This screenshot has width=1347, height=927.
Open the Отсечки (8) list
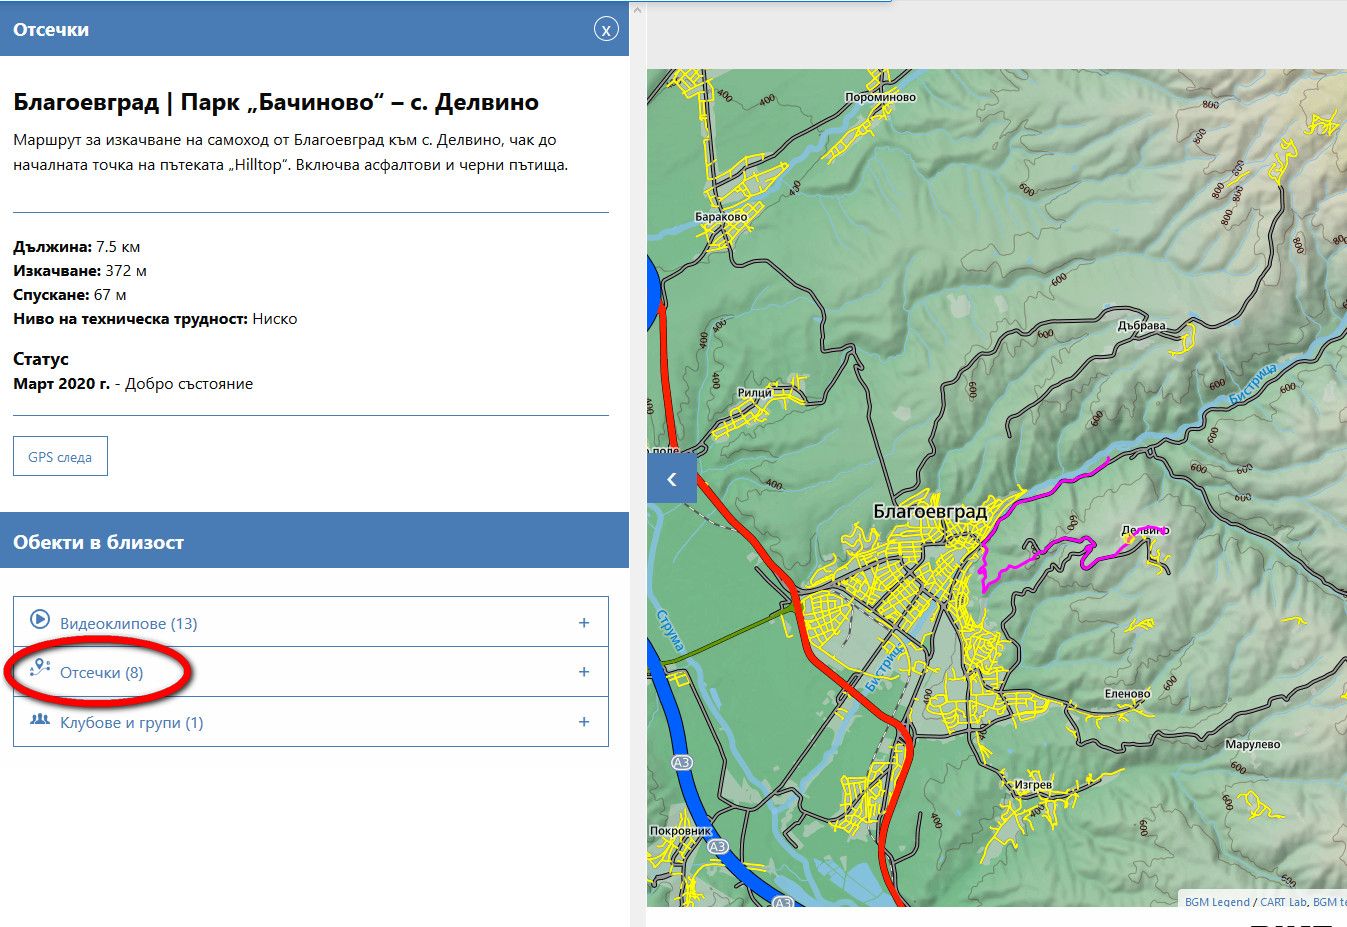[x=101, y=673]
